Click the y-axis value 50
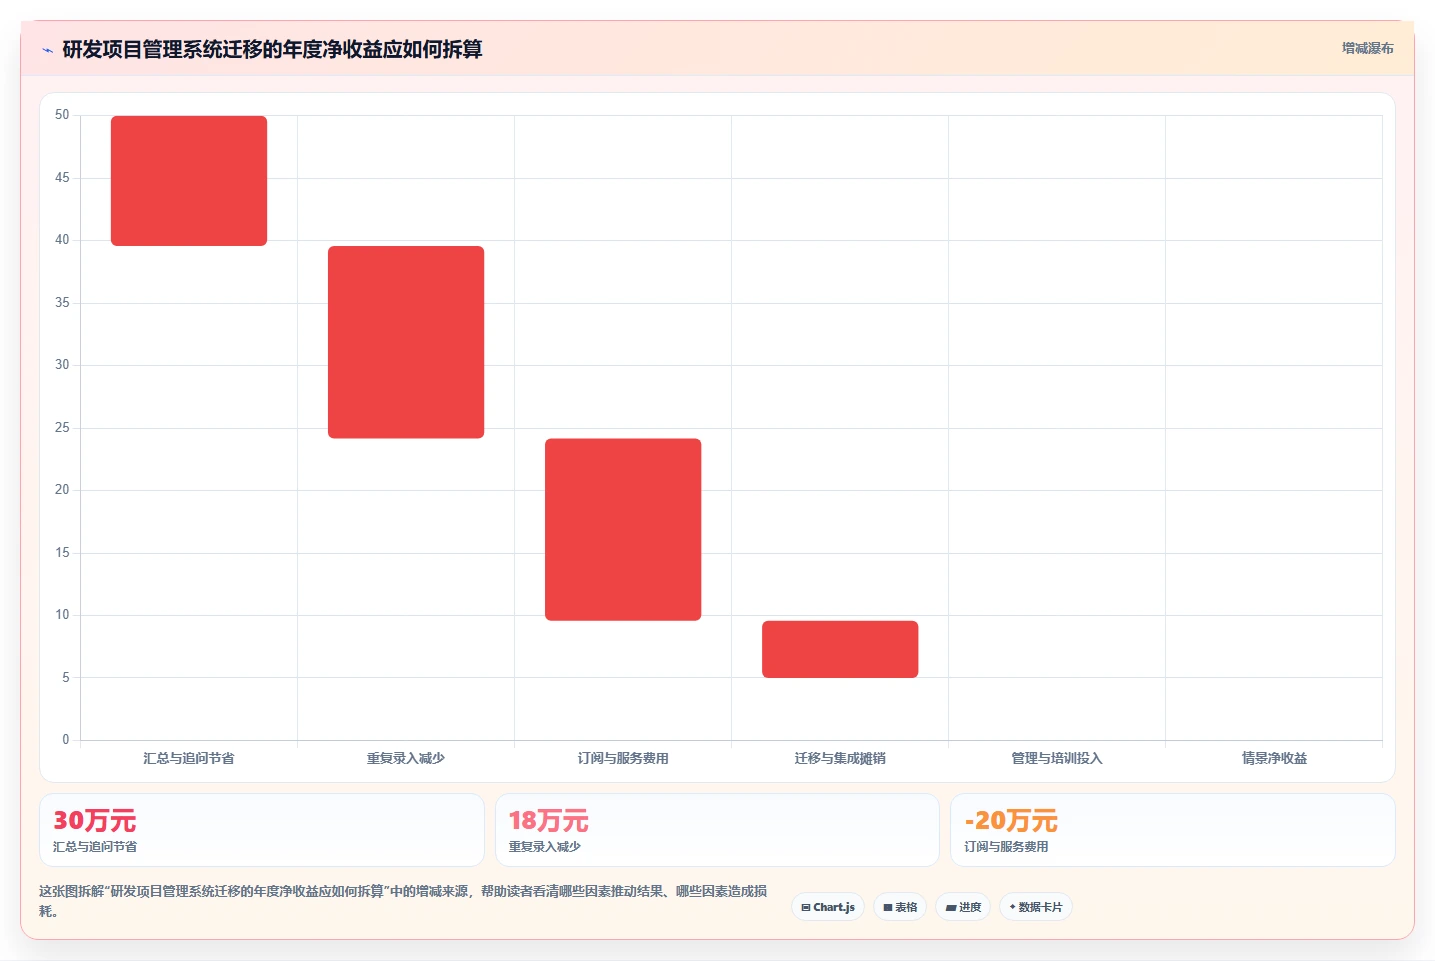This screenshot has width=1435, height=961. click(62, 115)
